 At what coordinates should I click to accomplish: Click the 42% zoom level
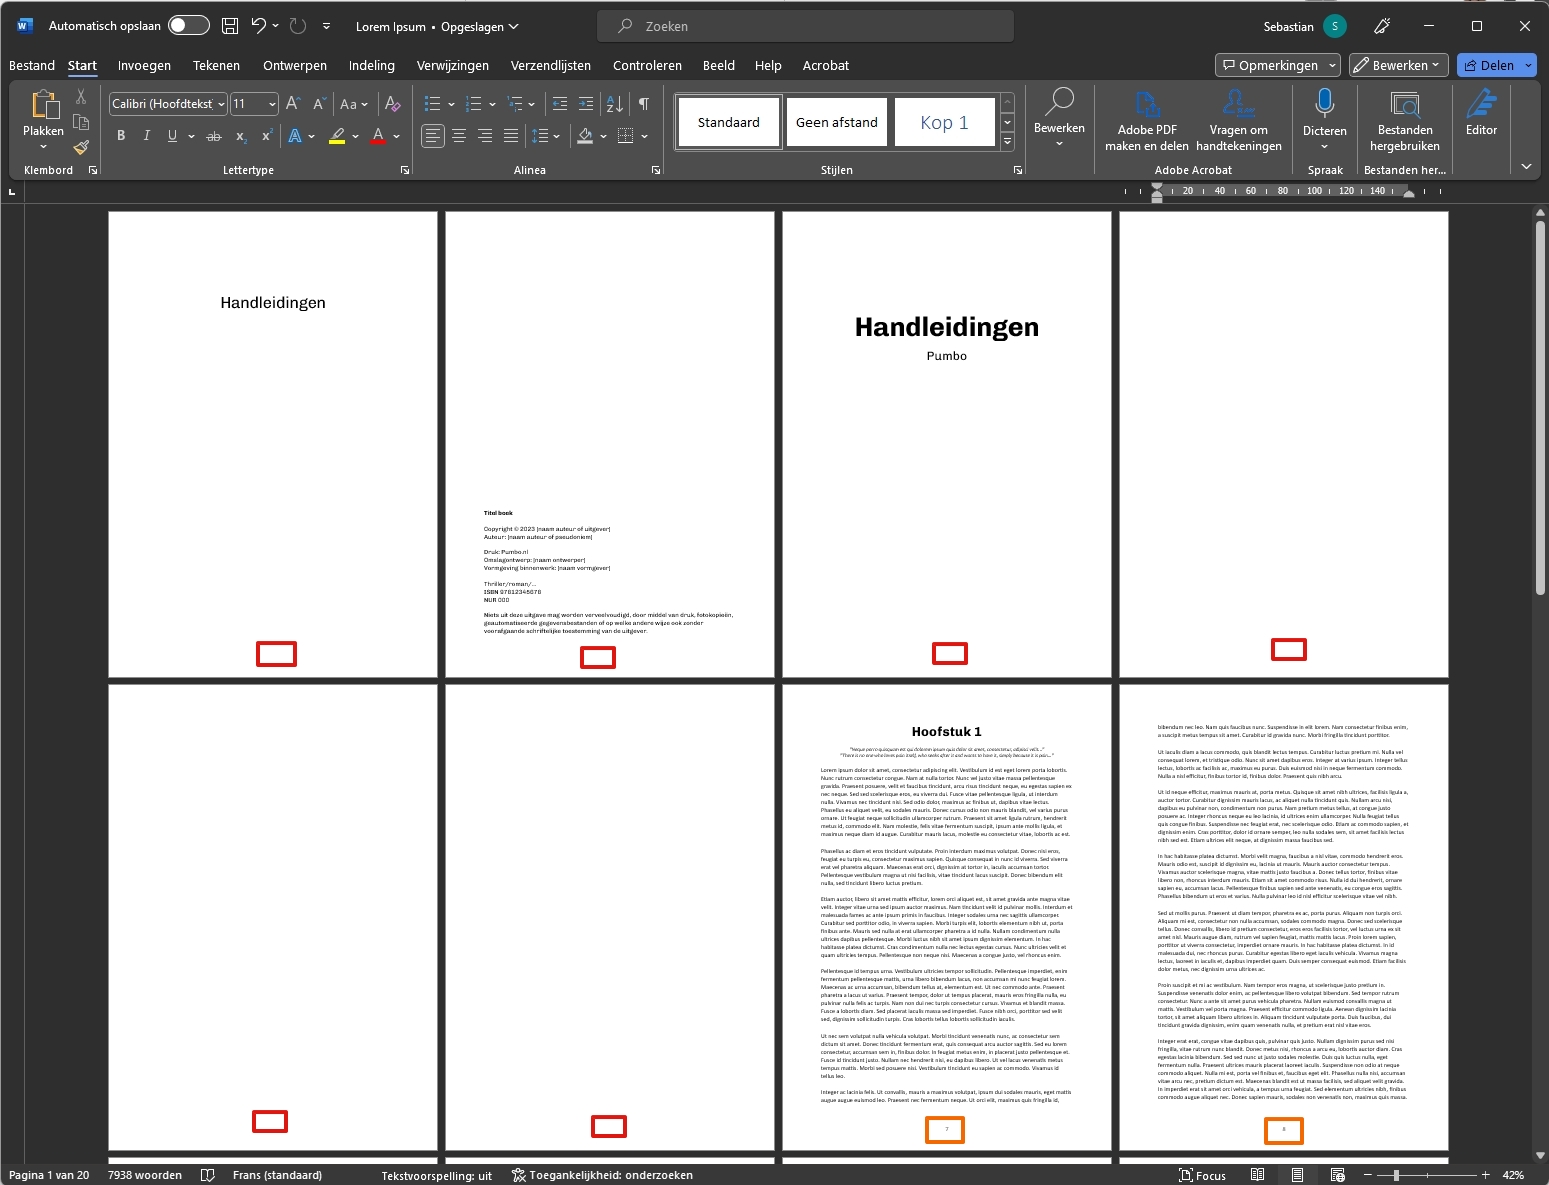pos(1513,1175)
